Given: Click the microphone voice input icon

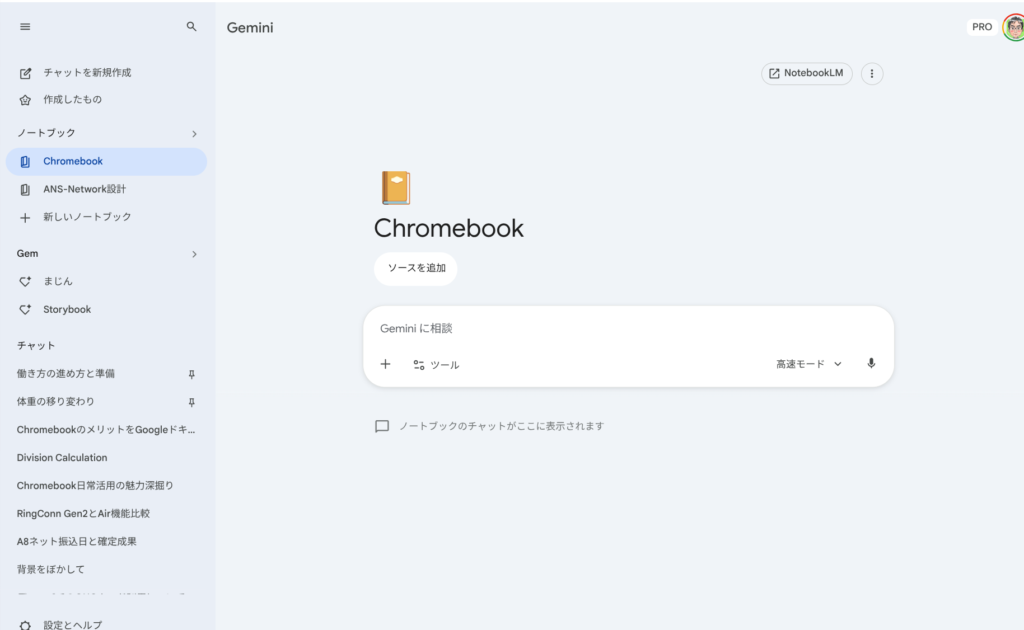Looking at the screenshot, I should (871, 364).
